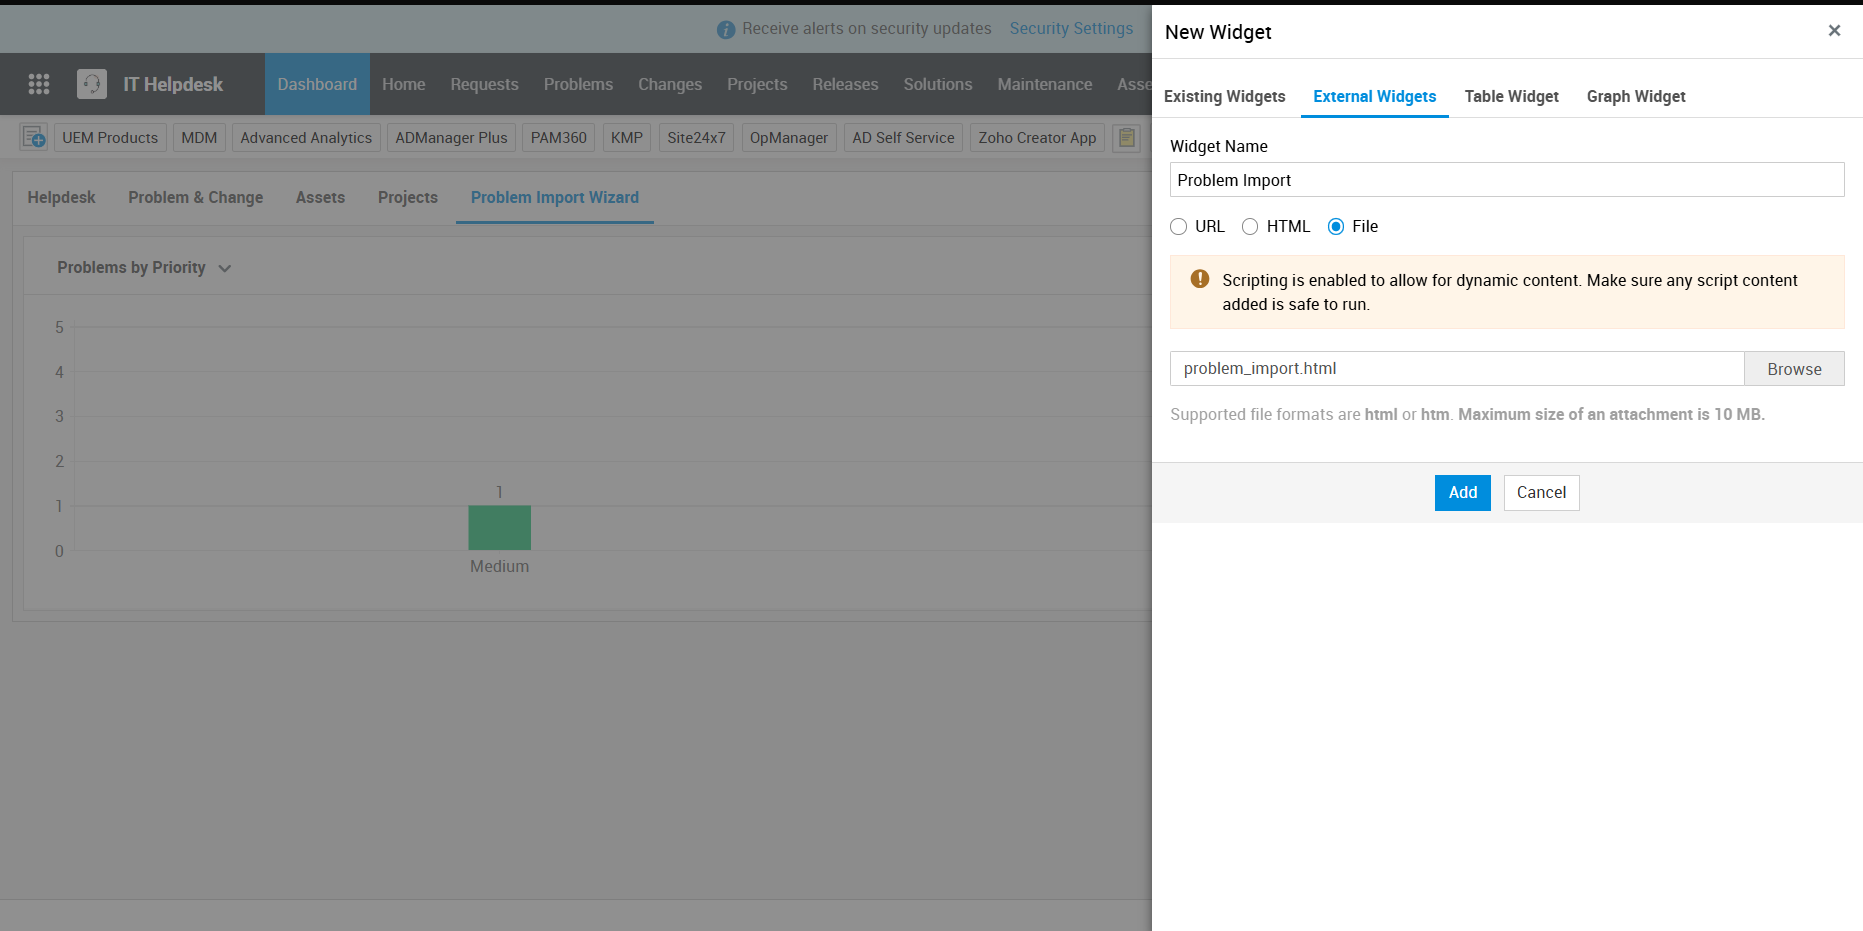1863x931 pixels.
Task: Click the green Medium priority bar
Action: (500, 527)
